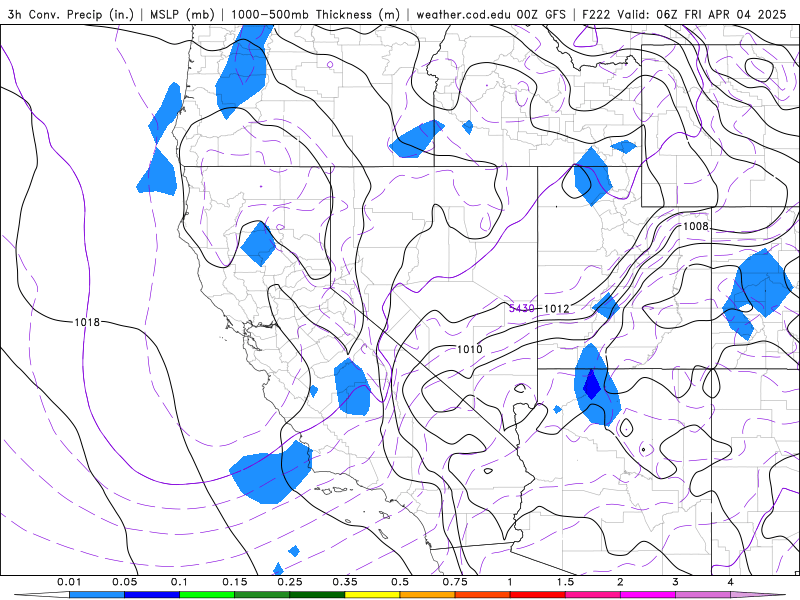Click the 1018 isobar label

[87, 322]
